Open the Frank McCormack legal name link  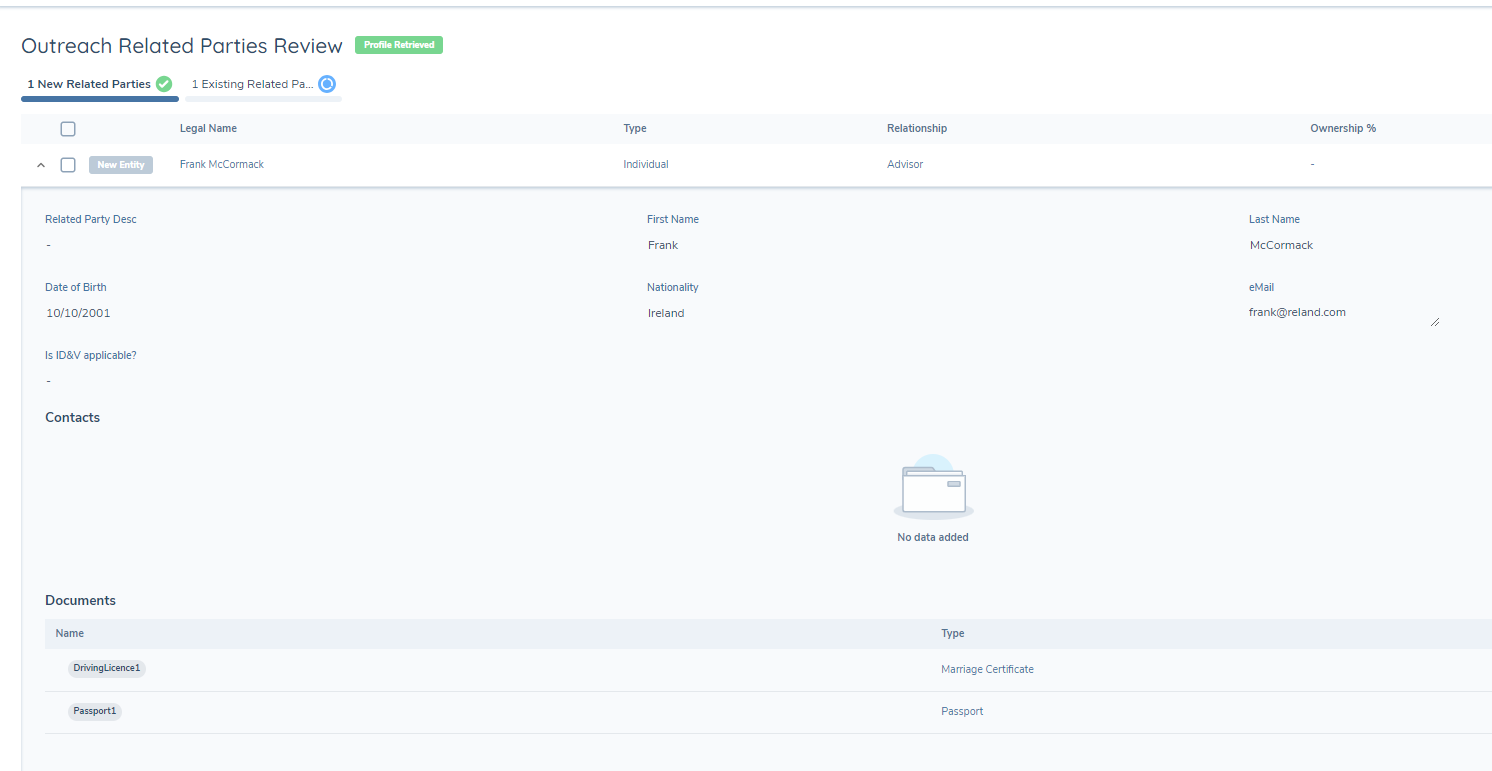click(222, 164)
